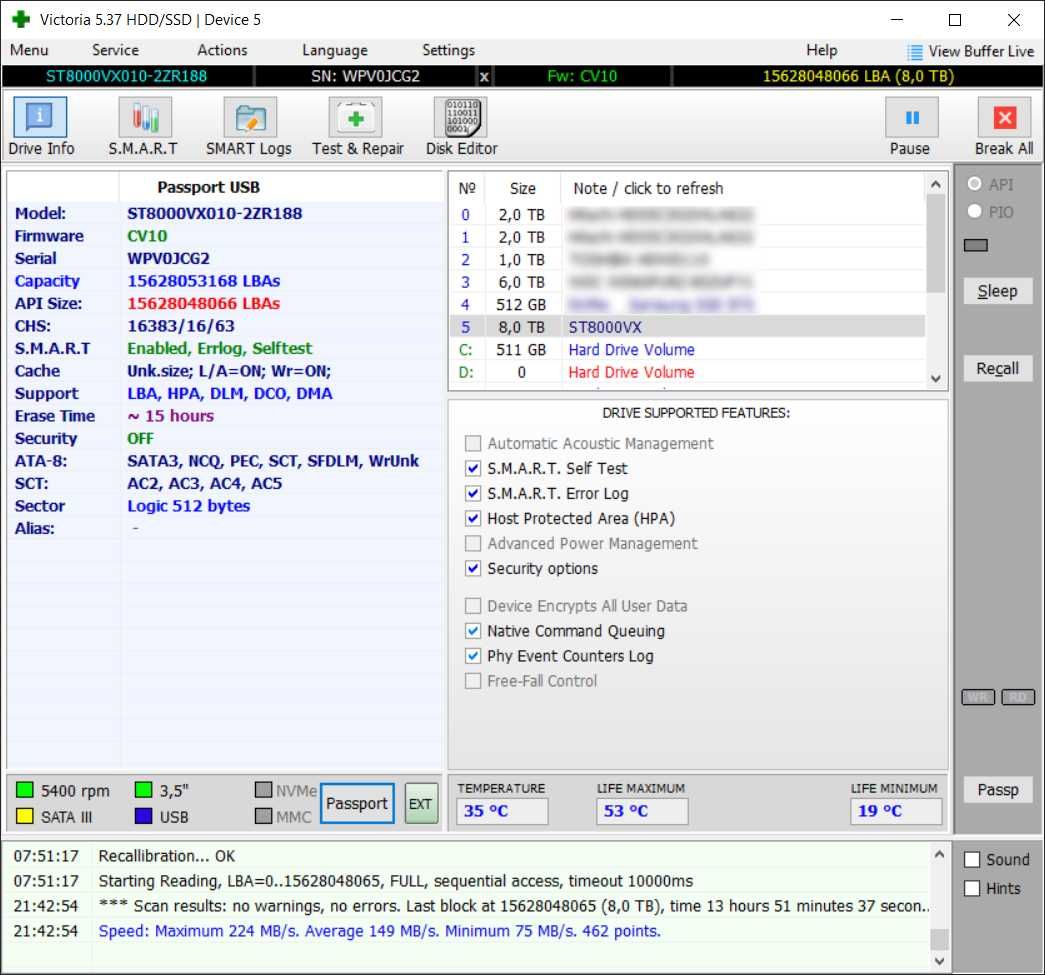Open the Settings menu
The width and height of the screenshot is (1045, 975).
(x=449, y=50)
